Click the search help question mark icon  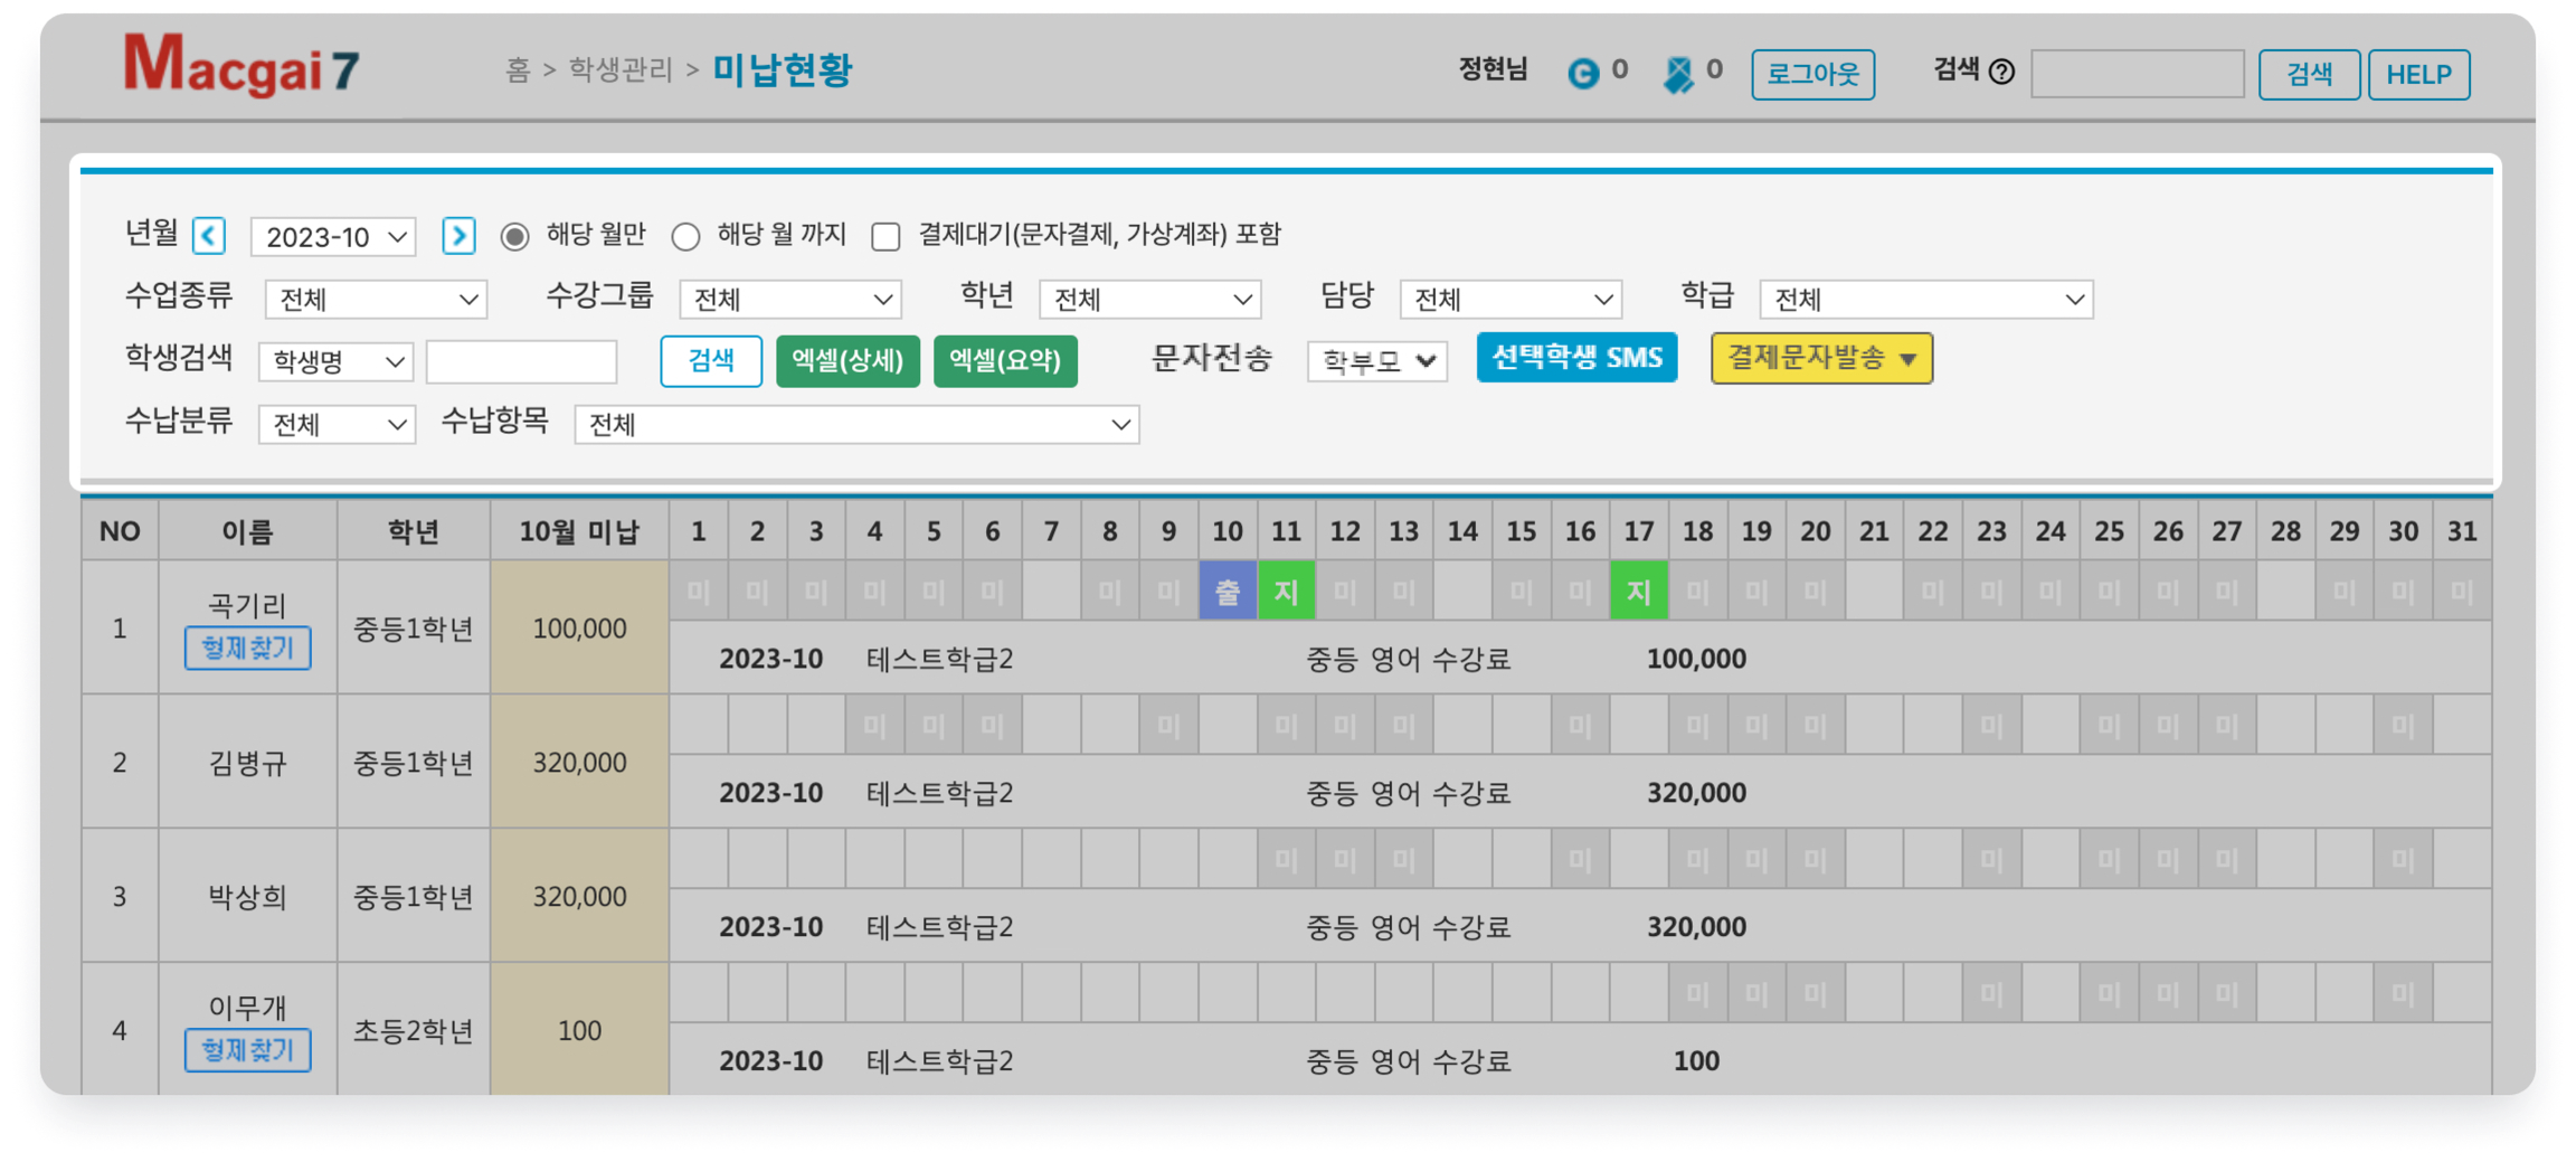tap(2001, 72)
